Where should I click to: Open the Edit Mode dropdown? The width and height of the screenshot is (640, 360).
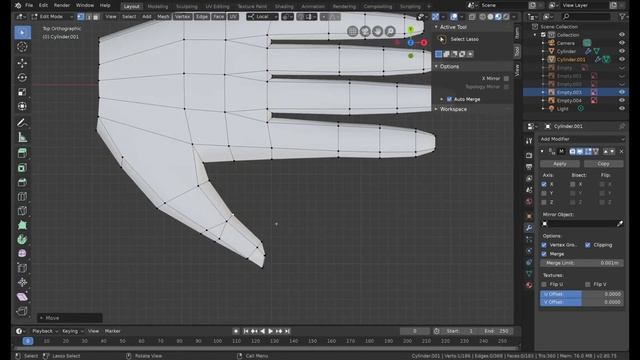click(51, 17)
